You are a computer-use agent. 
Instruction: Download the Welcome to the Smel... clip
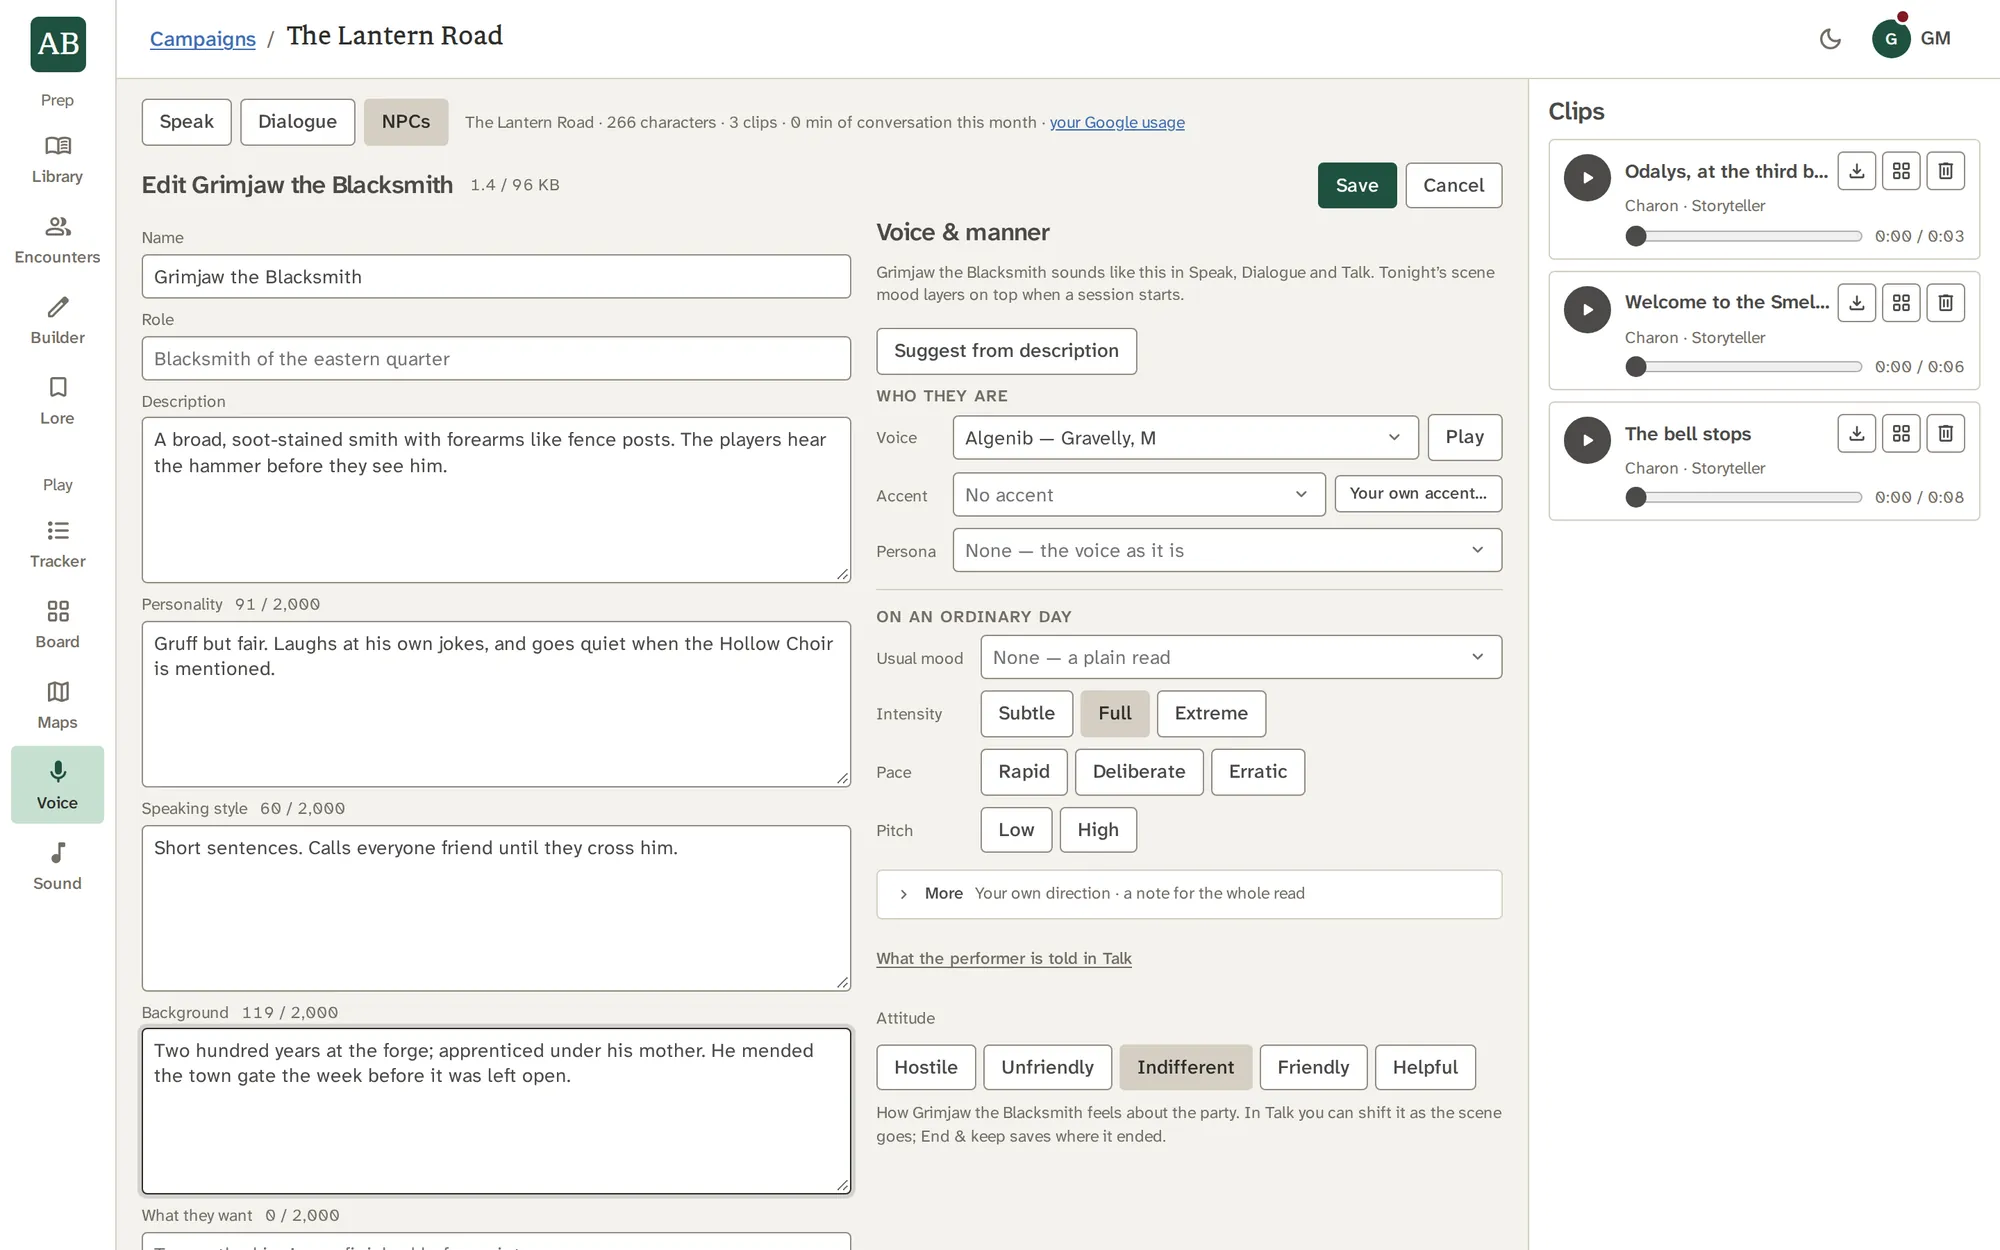click(x=1857, y=302)
